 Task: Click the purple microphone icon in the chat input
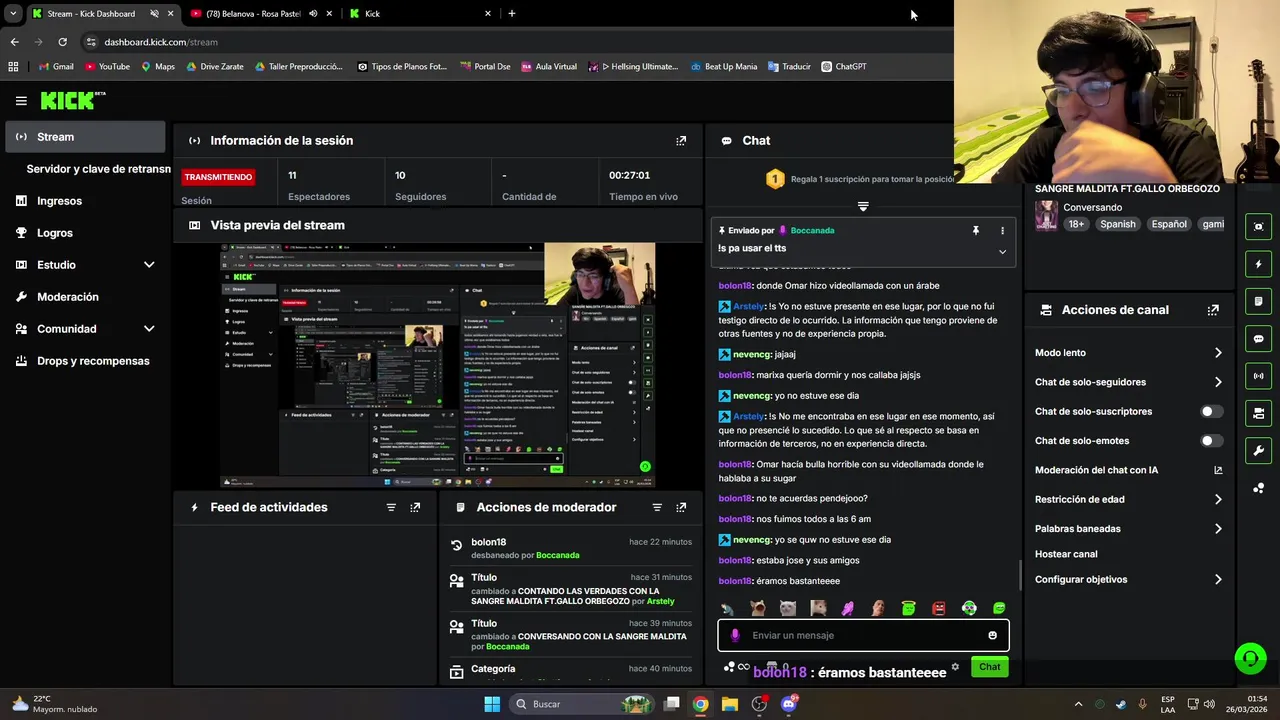[x=735, y=635]
